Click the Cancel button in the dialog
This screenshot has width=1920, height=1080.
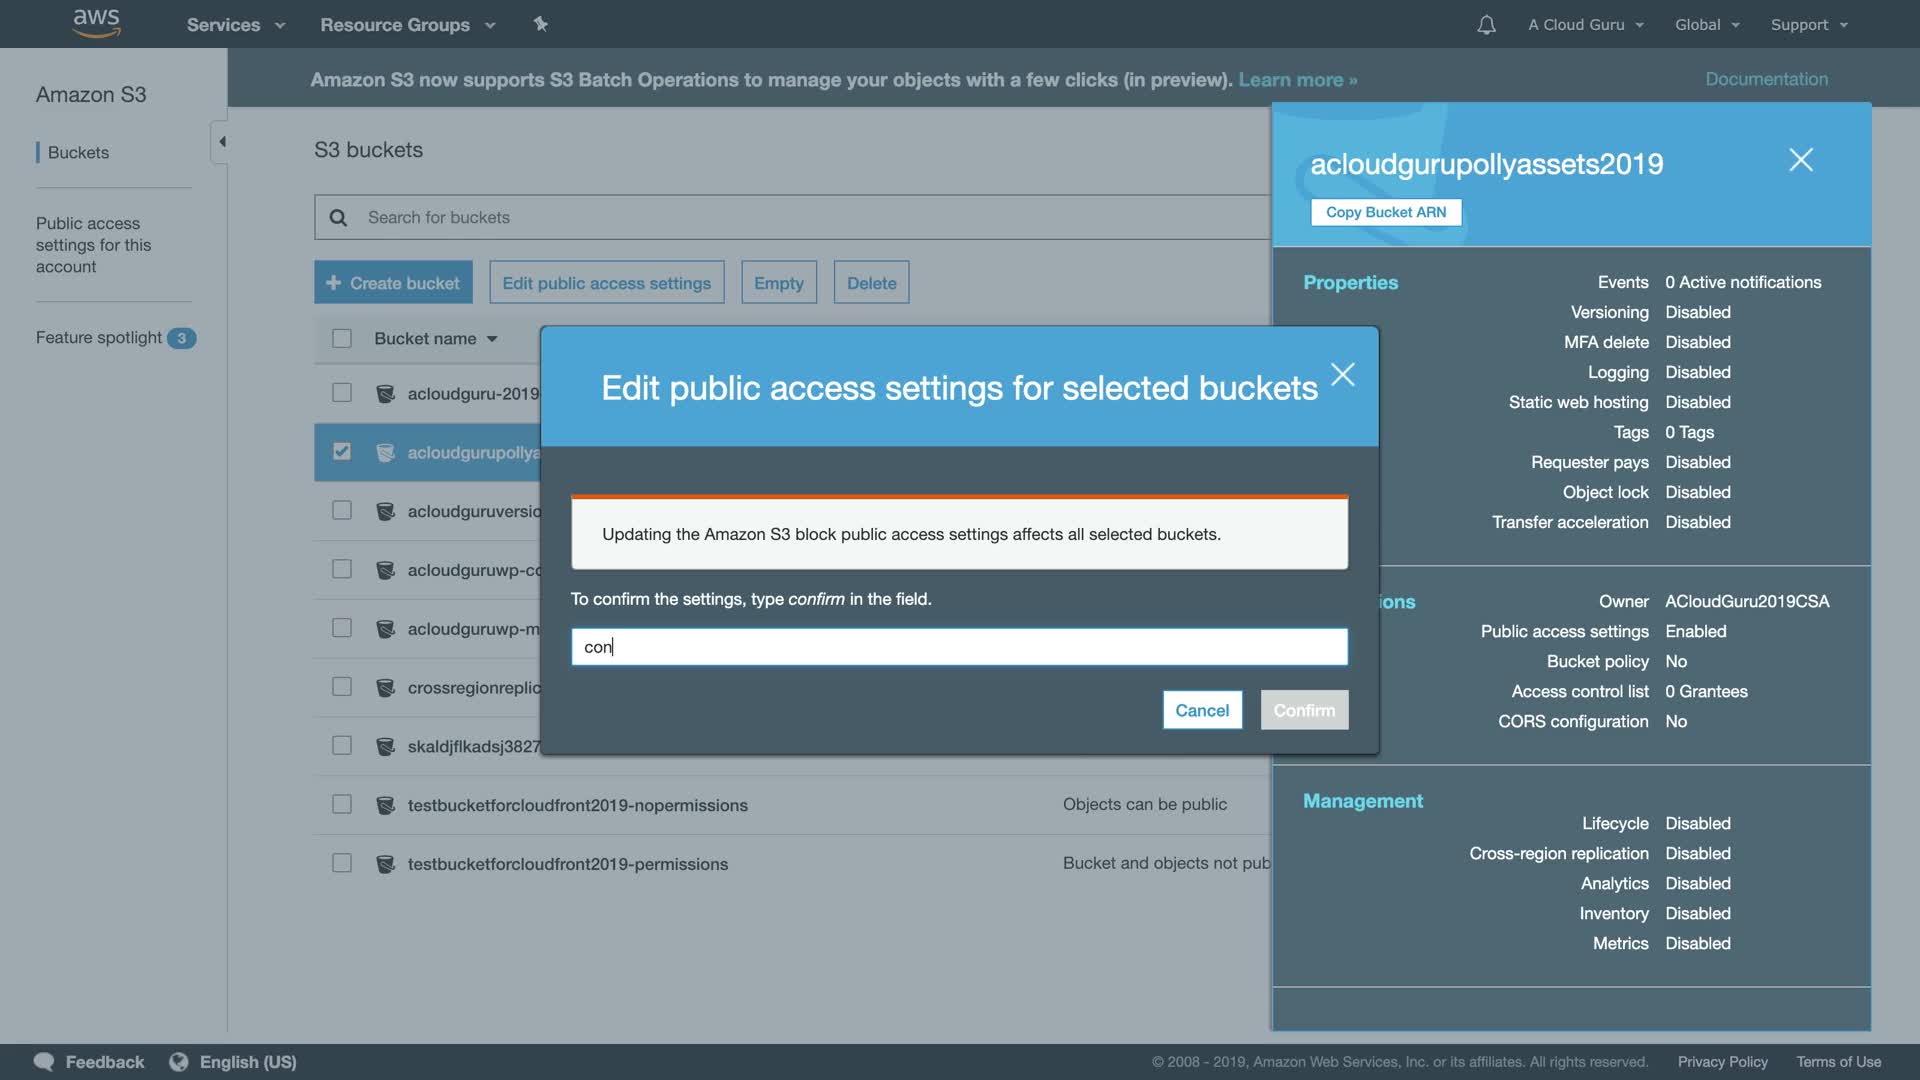pyautogui.click(x=1202, y=710)
